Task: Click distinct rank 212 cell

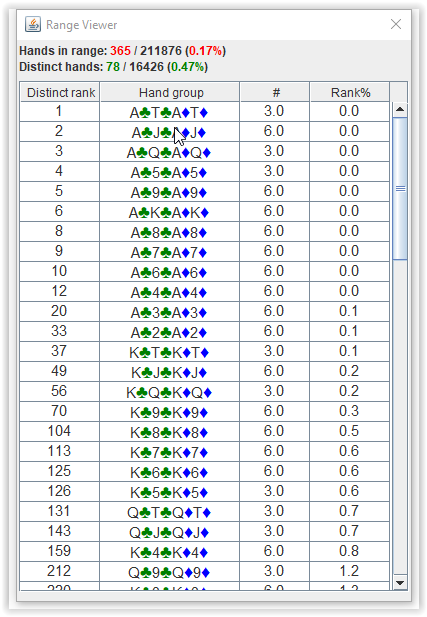Action: (x=60, y=571)
